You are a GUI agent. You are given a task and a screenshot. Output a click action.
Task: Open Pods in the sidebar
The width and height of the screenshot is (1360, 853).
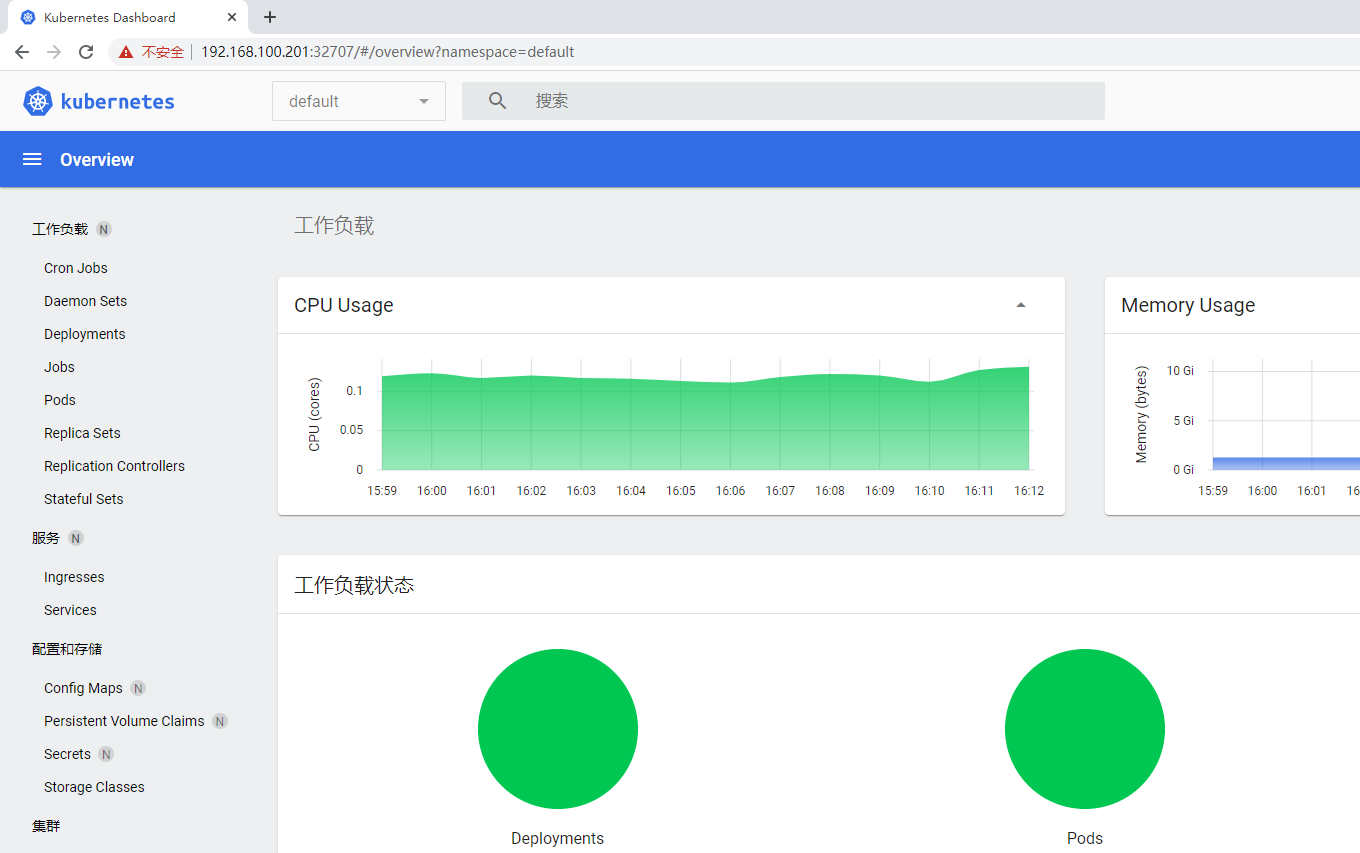(x=60, y=400)
